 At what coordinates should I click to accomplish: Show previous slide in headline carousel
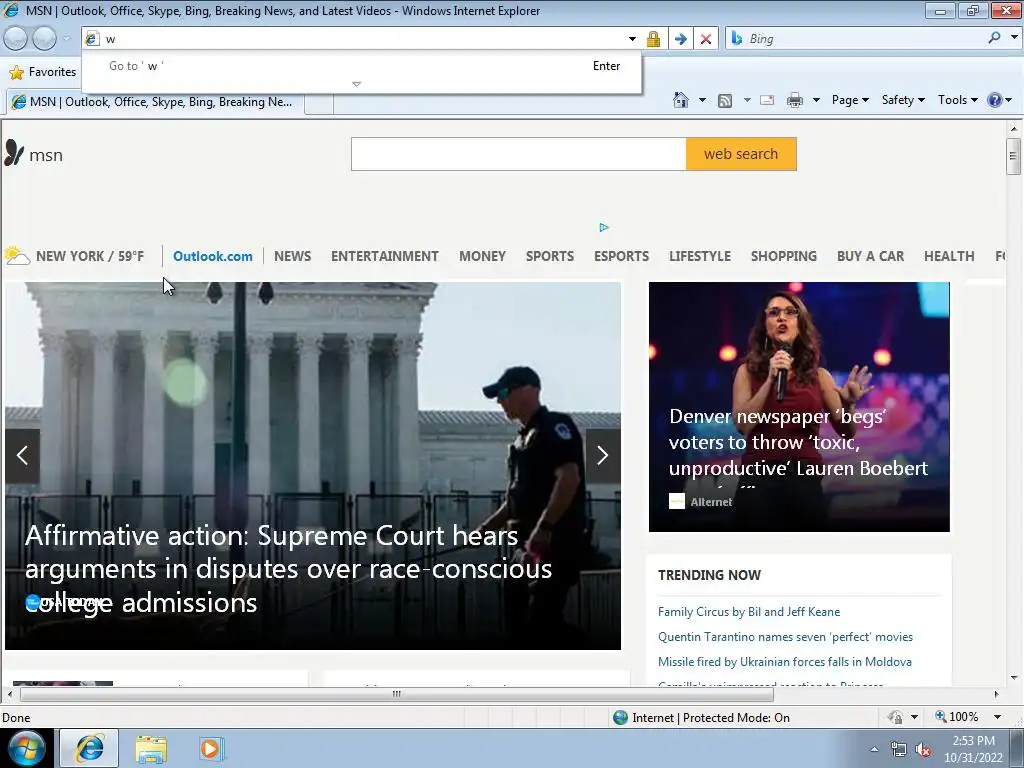(x=22, y=455)
